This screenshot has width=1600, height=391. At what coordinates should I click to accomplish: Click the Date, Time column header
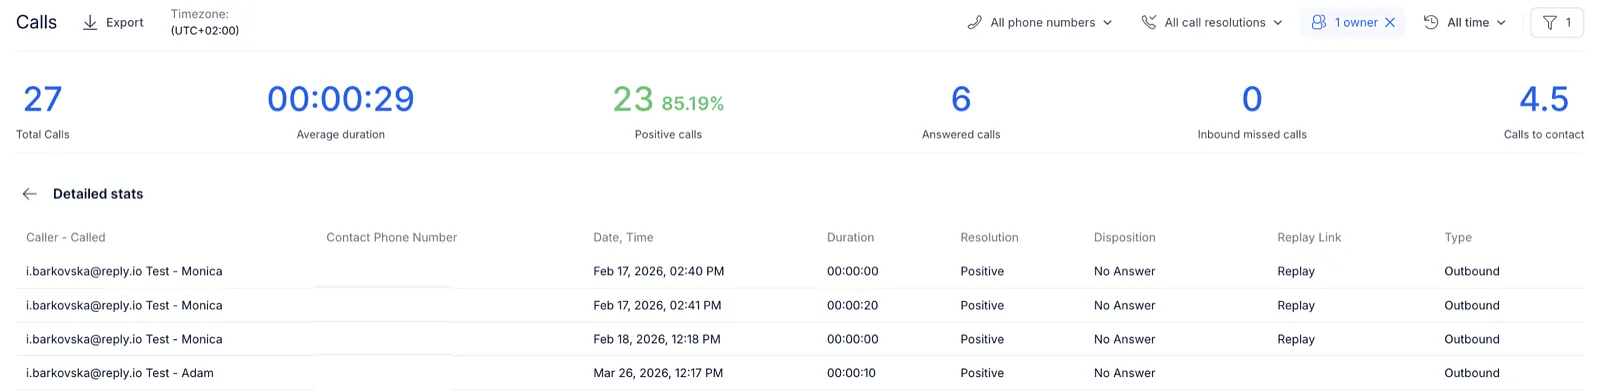[623, 237]
